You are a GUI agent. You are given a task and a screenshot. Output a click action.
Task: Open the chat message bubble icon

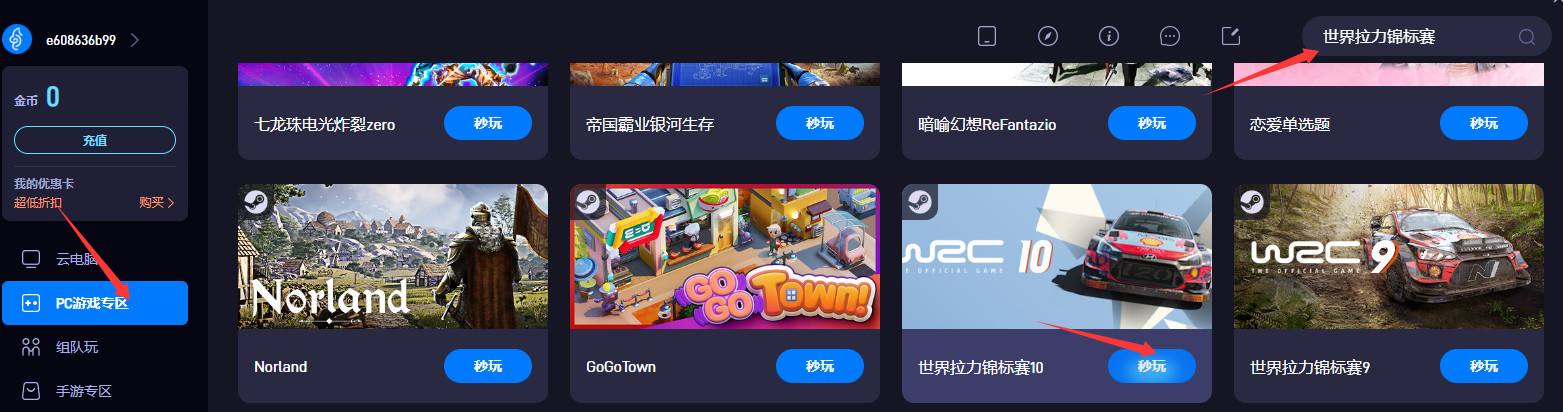pyautogui.click(x=1170, y=36)
